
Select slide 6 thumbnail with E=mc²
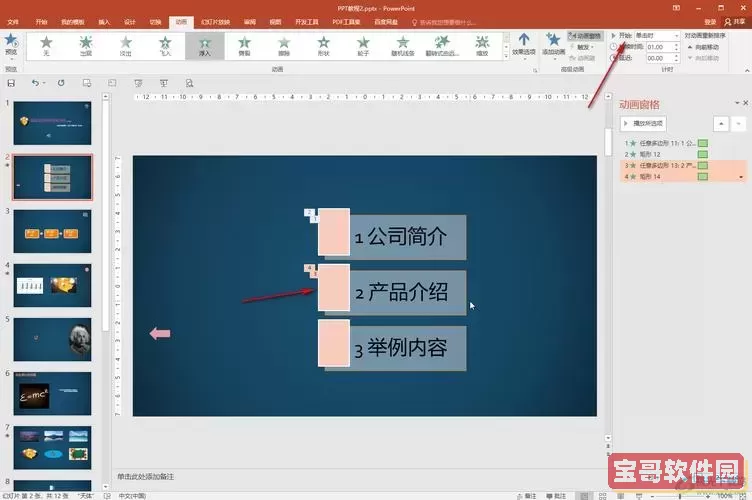[x=52, y=394]
